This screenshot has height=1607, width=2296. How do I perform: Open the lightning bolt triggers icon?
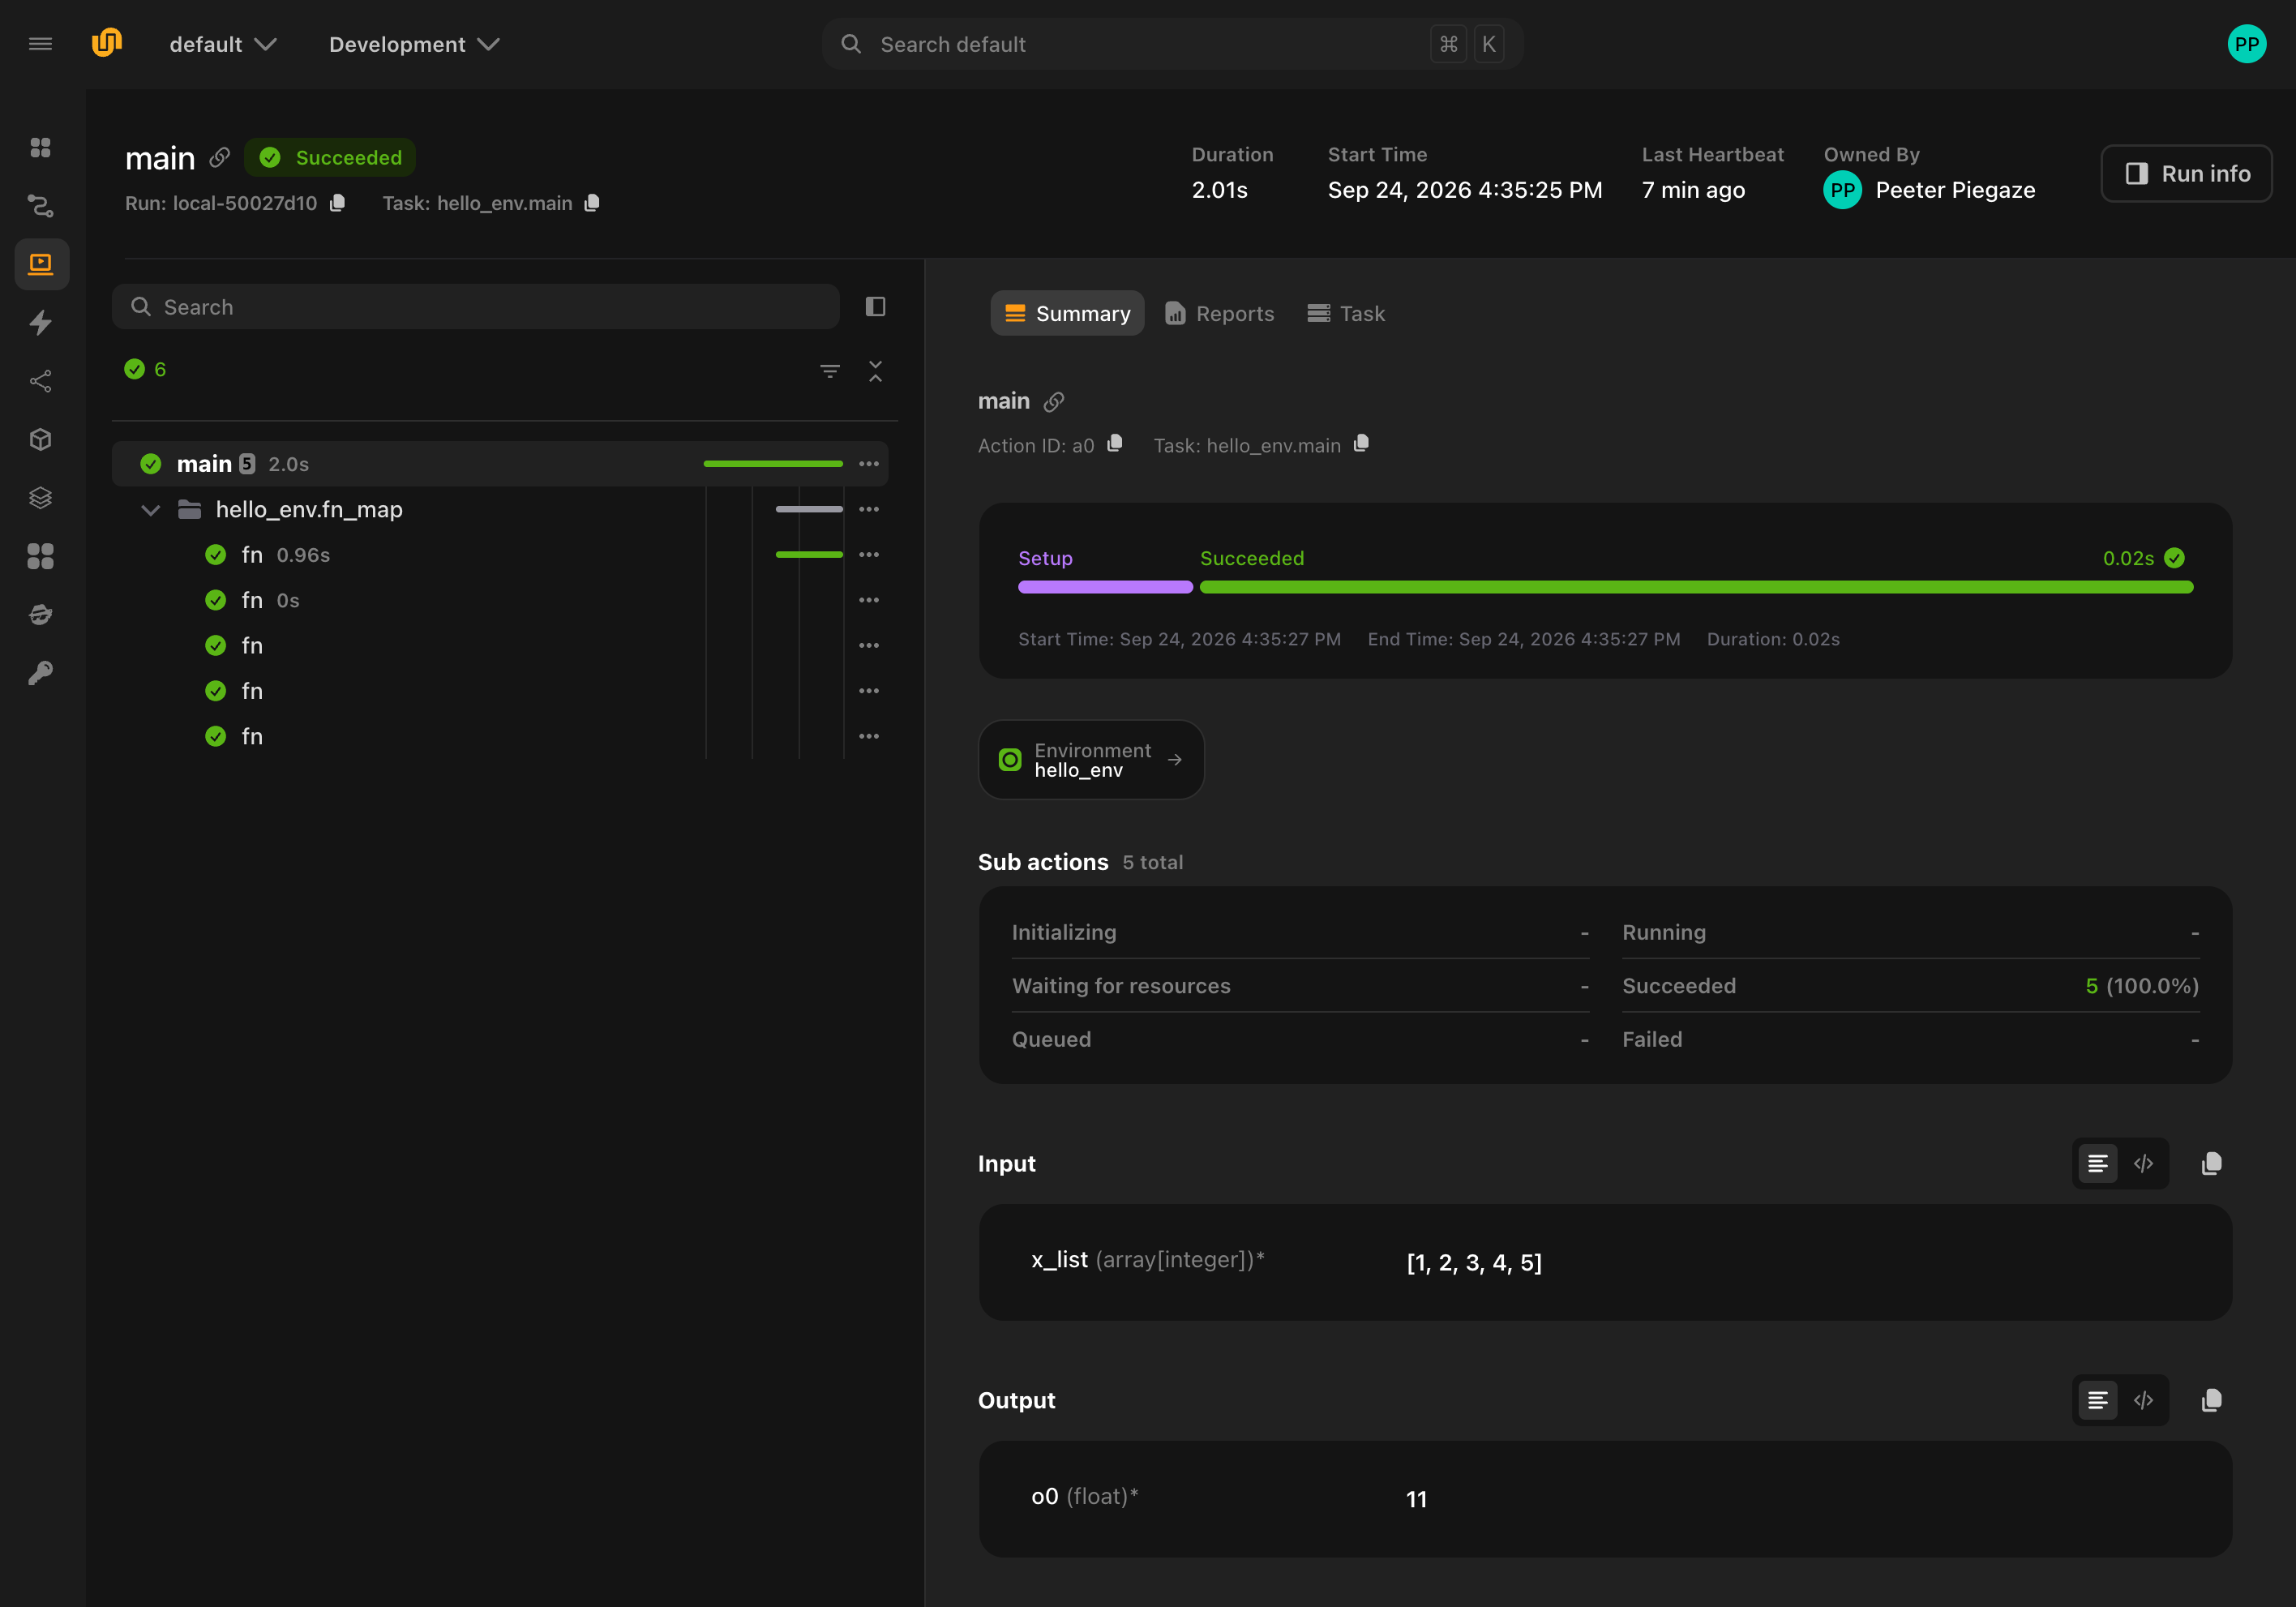pyautogui.click(x=41, y=322)
